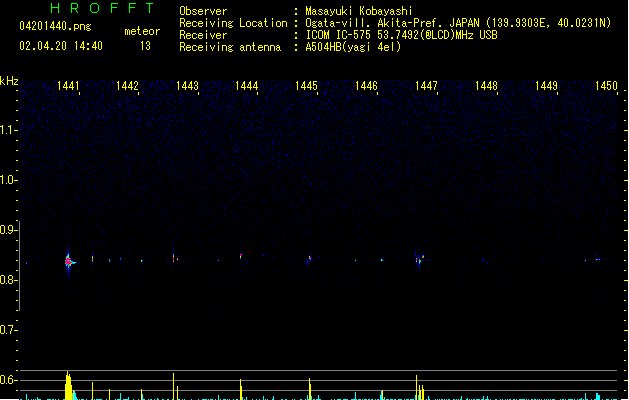Click the word meteor above the count
Image resolution: width=629 pixels, height=400 pixels.
click(142, 31)
